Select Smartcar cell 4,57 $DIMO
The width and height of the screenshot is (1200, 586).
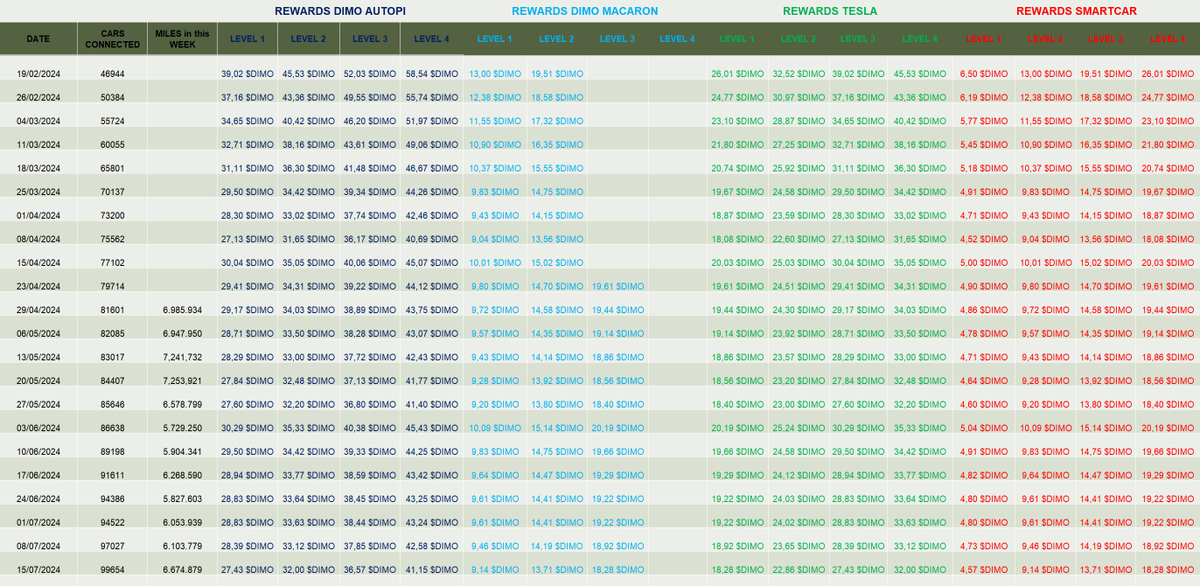[983, 569]
